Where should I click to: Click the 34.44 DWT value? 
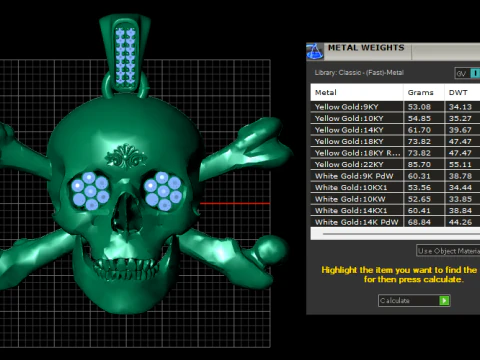pyautogui.click(x=460, y=187)
